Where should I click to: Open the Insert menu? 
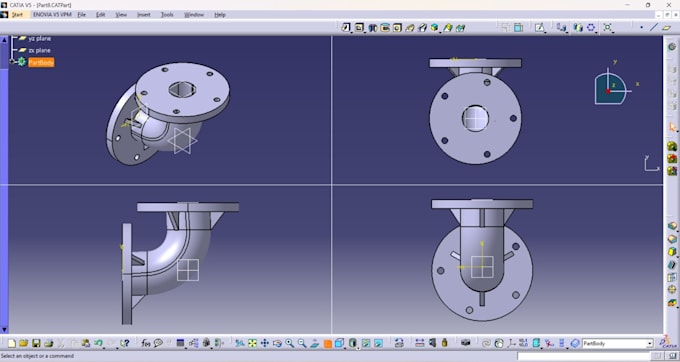(x=144, y=15)
